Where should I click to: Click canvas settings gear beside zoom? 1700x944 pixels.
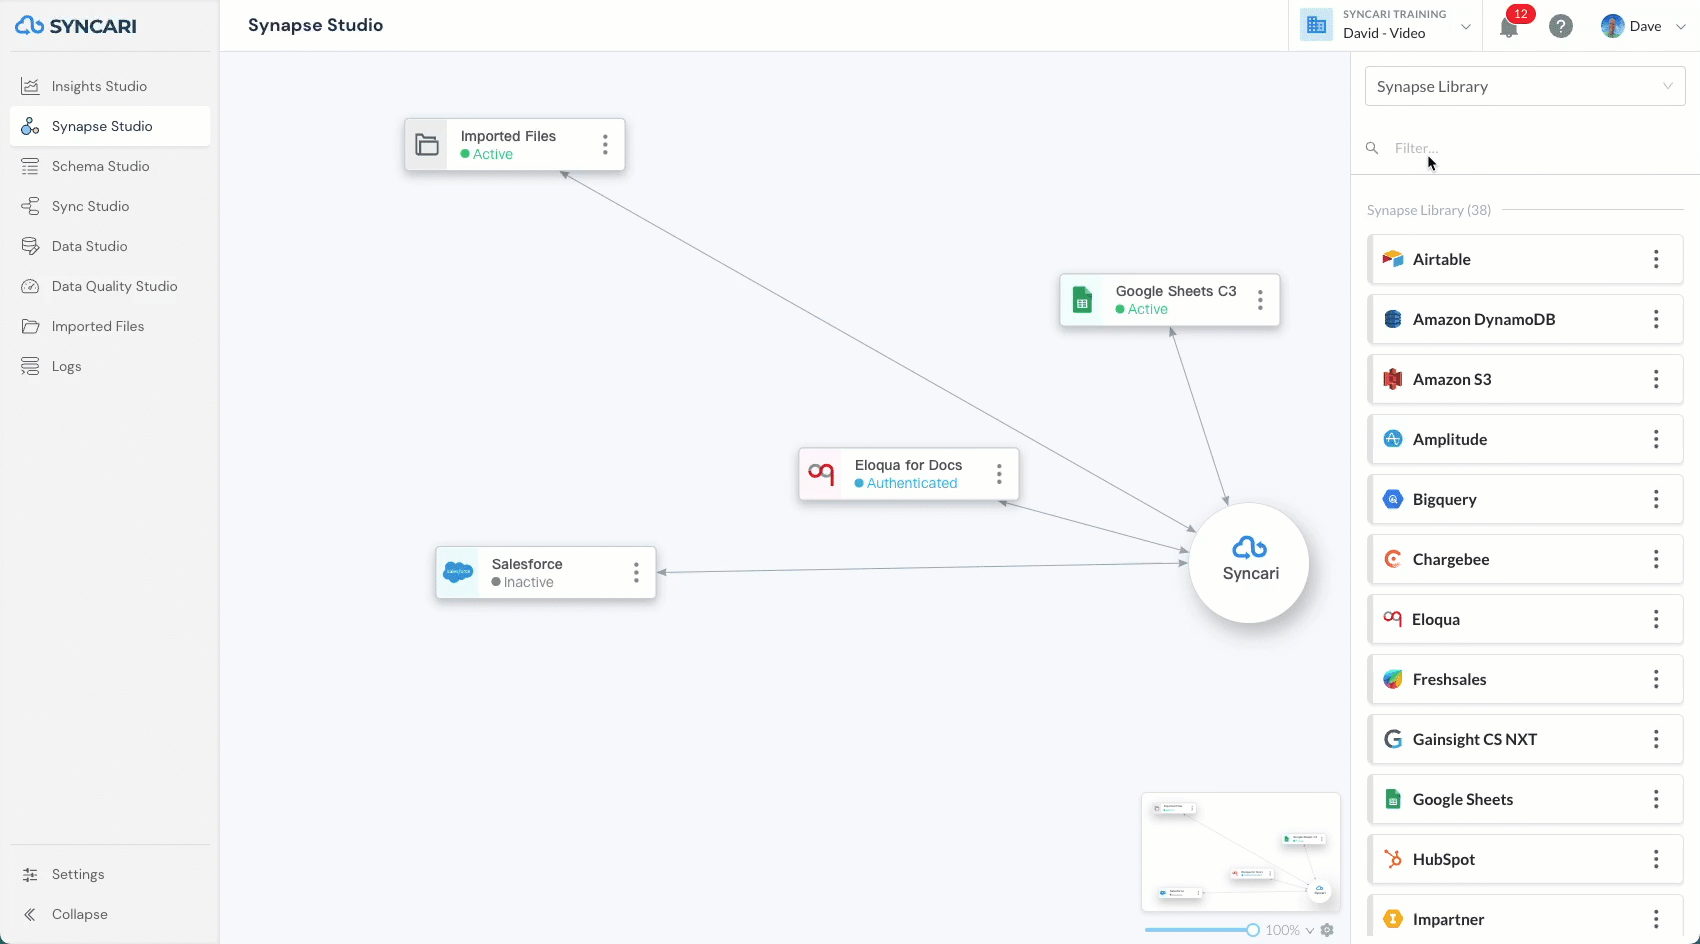1327,930
